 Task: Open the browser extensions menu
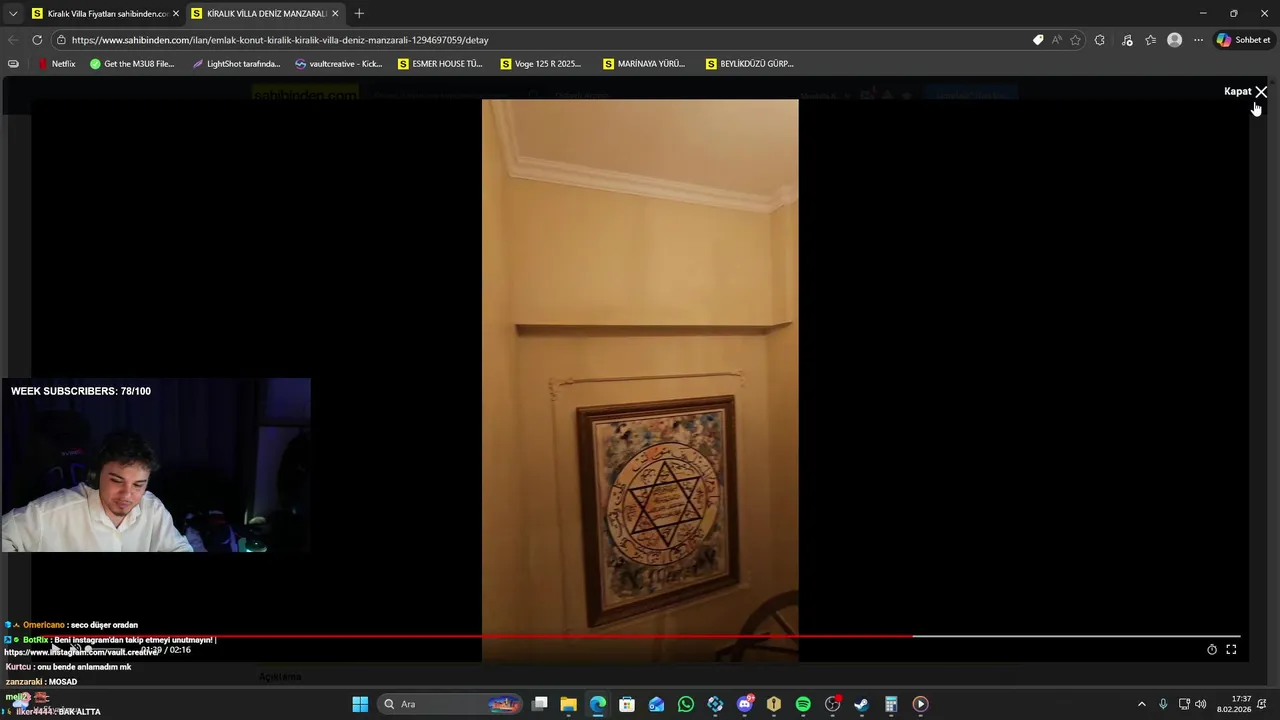tap(1100, 40)
